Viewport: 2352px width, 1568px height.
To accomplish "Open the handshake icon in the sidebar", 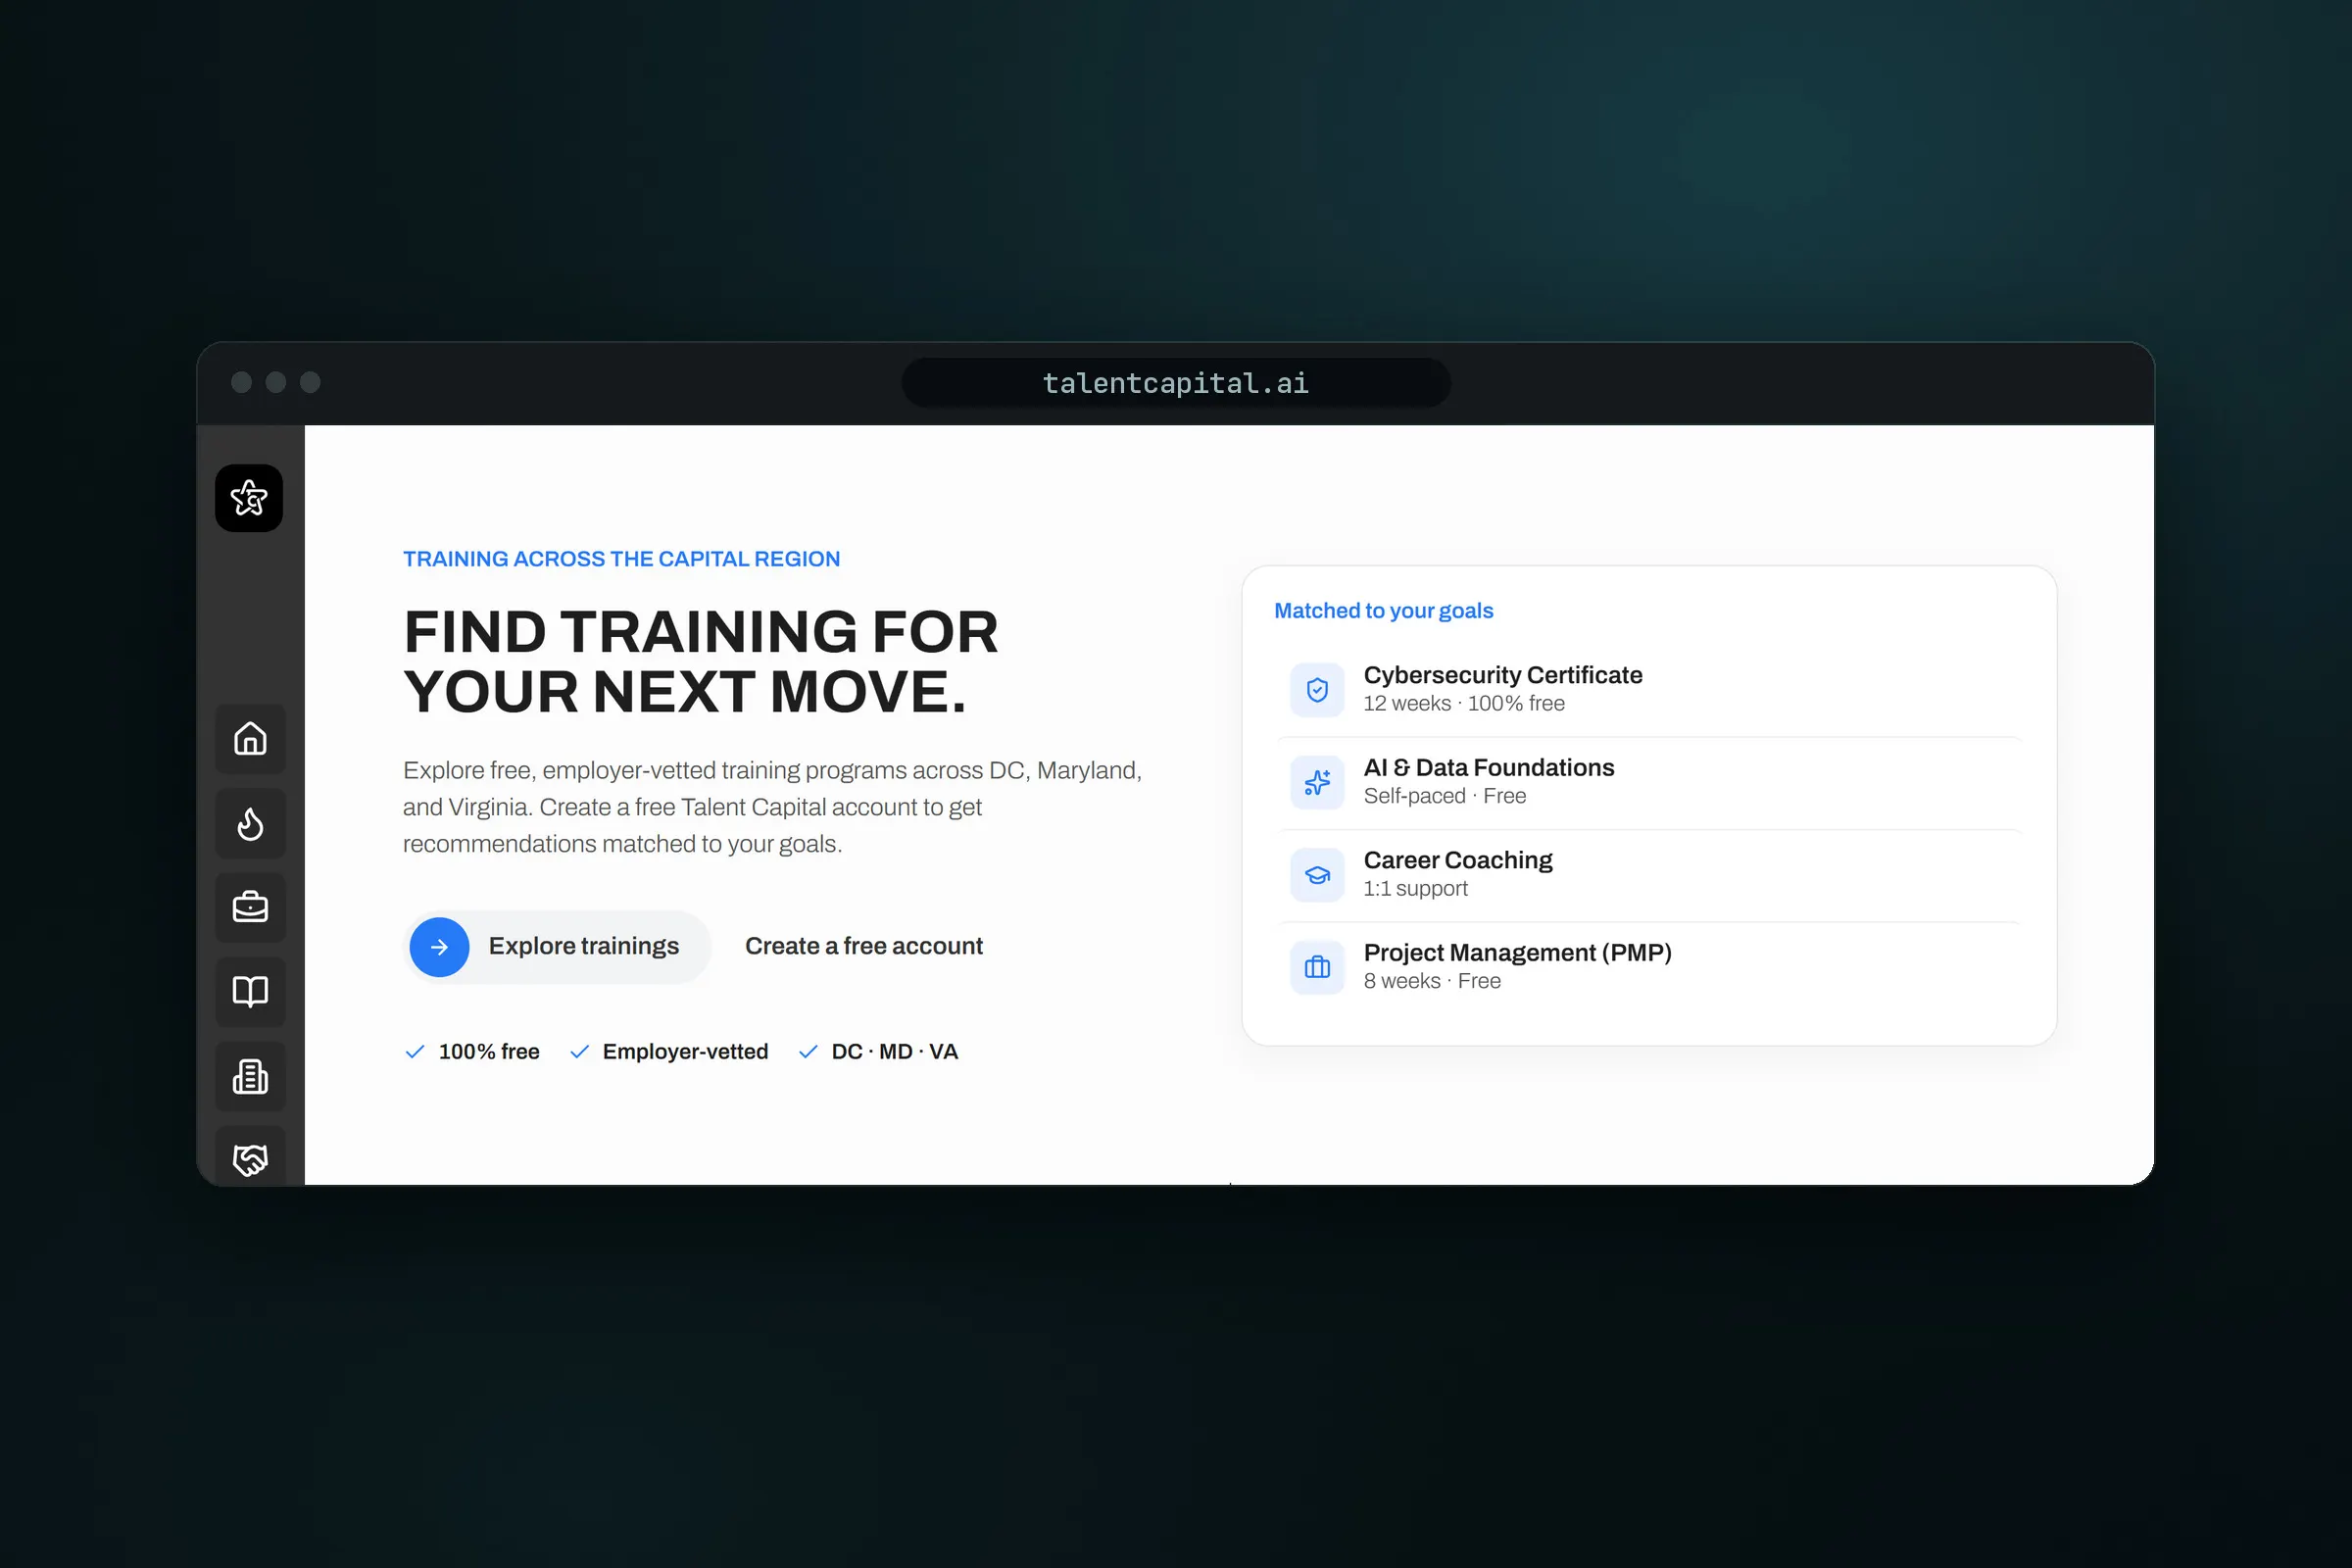I will coord(250,1157).
